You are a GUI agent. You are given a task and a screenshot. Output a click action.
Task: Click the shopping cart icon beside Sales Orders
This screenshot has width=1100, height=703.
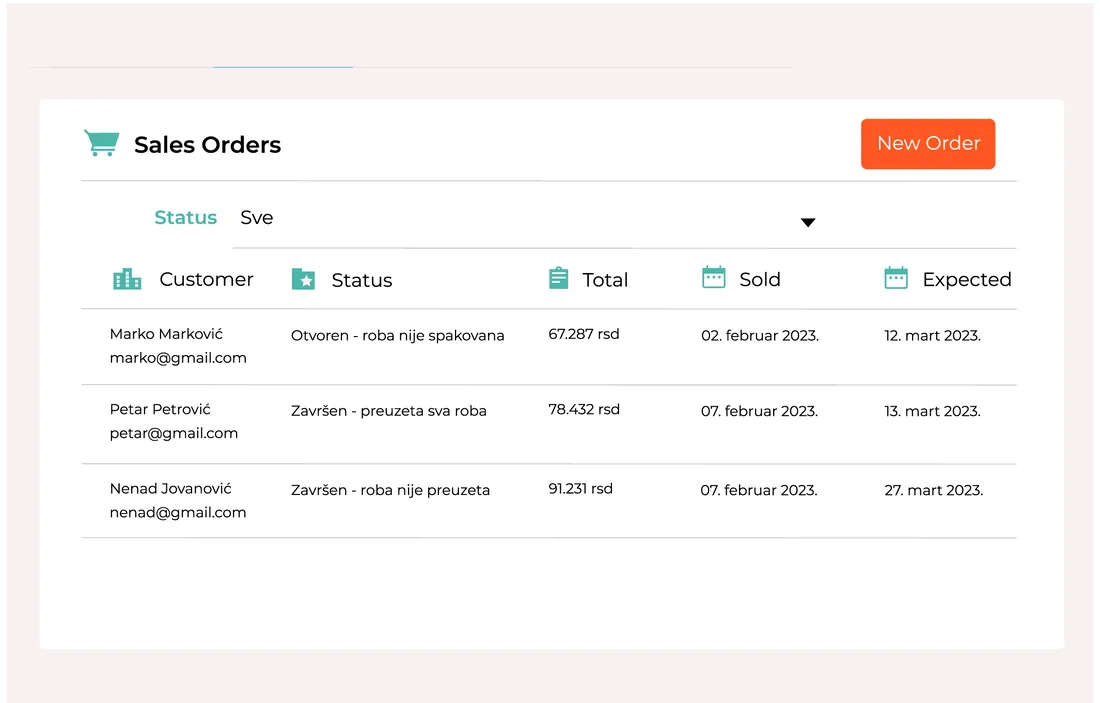point(102,143)
